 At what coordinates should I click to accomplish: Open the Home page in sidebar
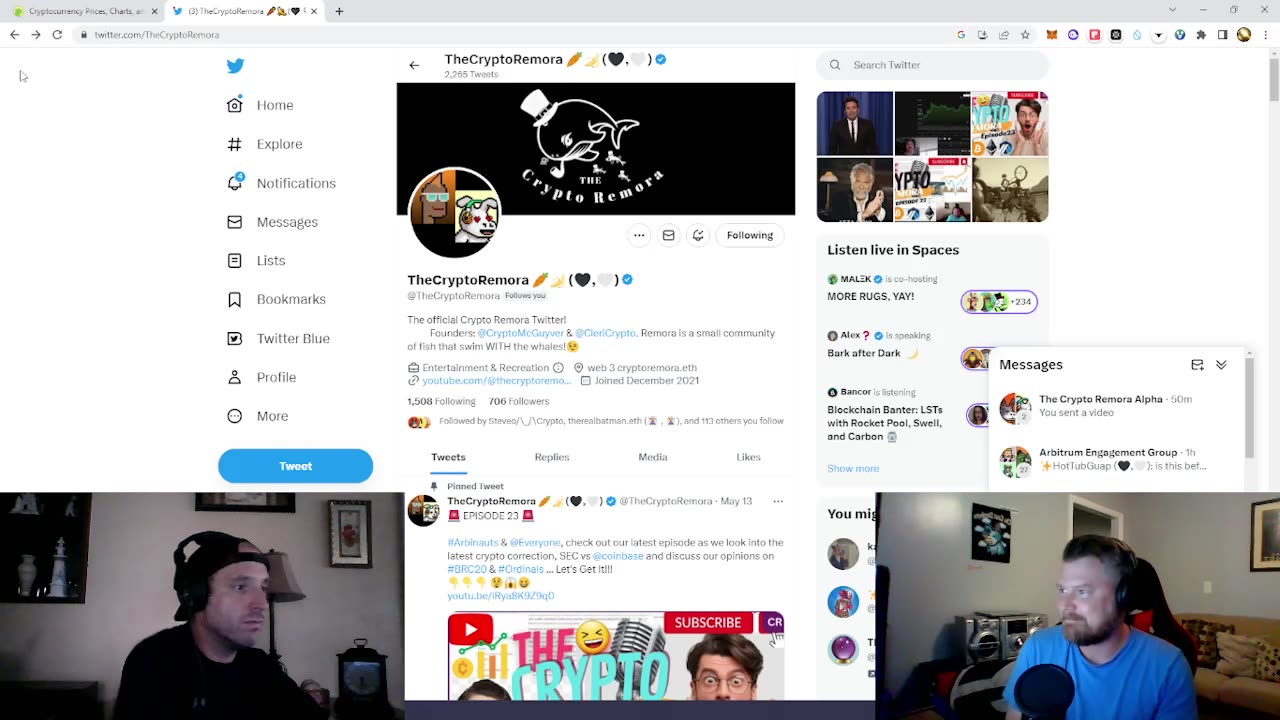pyautogui.click(x=260, y=105)
